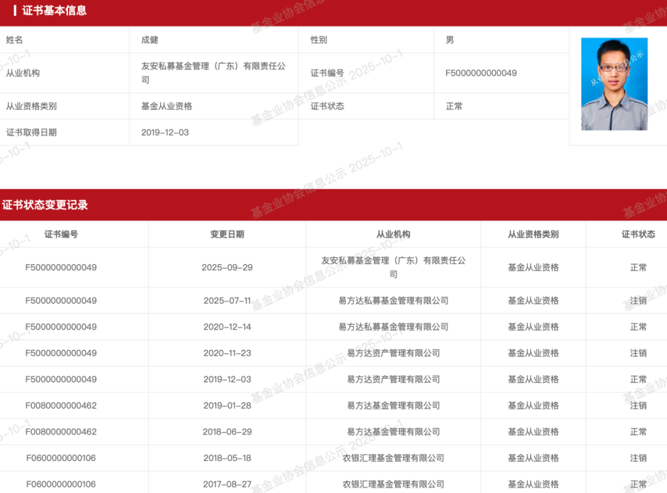Click the 性别 value 男
Image resolution: width=667 pixels, height=493 pixels.
(x=450, y=40)
